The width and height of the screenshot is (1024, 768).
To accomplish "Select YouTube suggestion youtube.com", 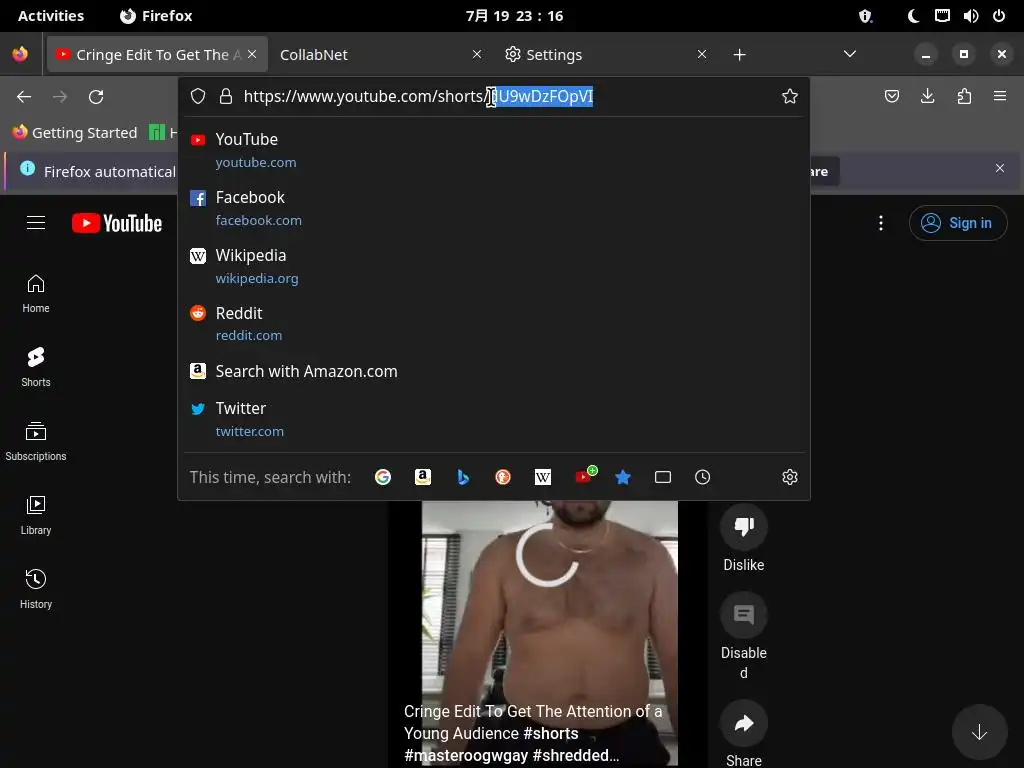I will [494, 150].
